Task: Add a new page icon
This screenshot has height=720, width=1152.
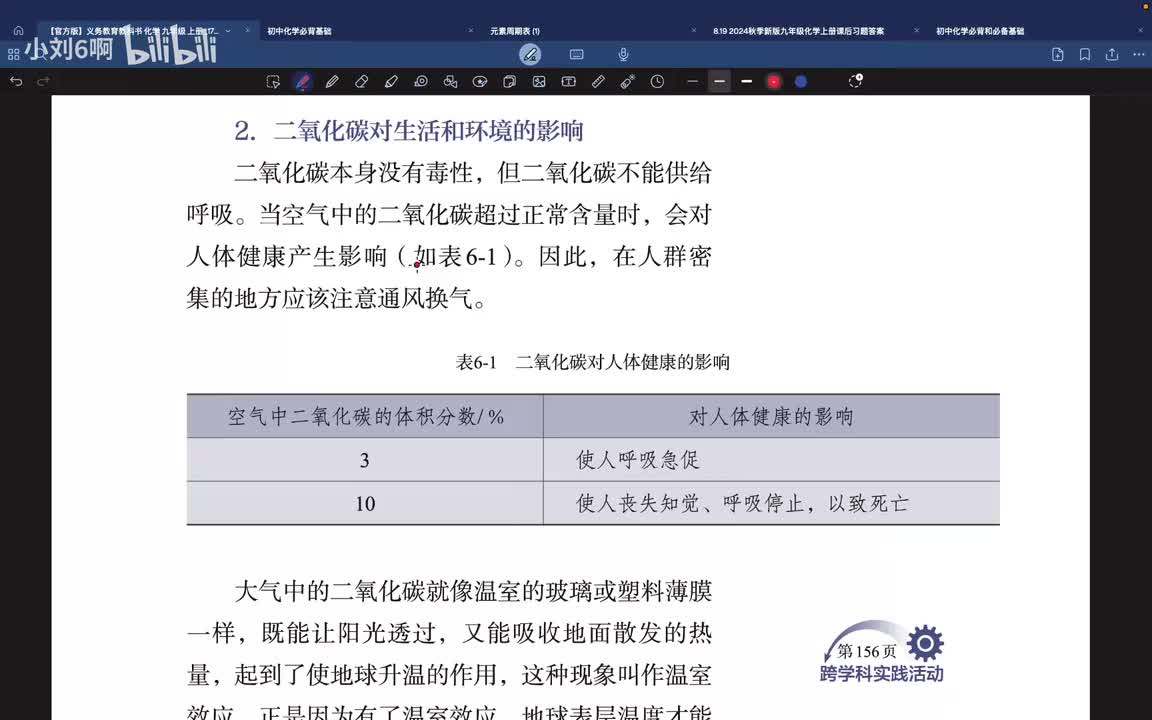Action: point(1058,54)
